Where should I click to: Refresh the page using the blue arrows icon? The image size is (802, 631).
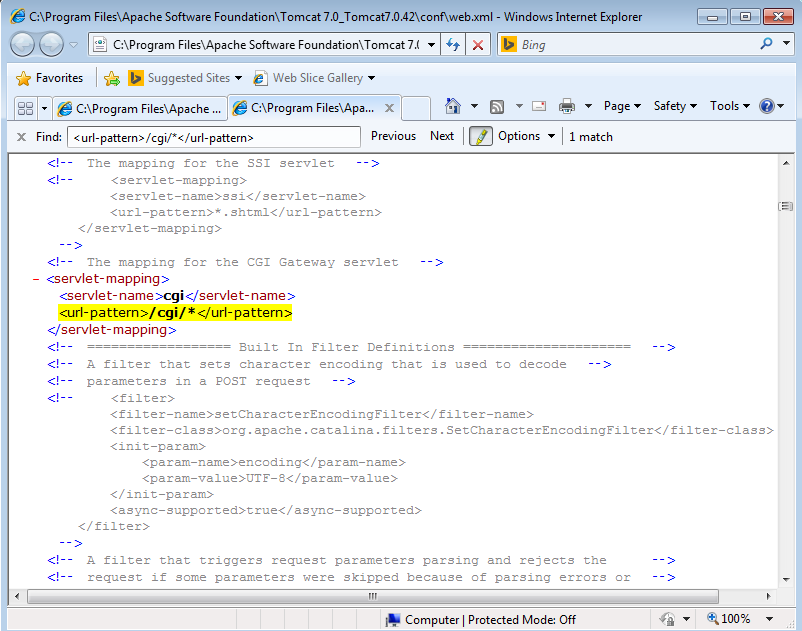pos(453,45)
